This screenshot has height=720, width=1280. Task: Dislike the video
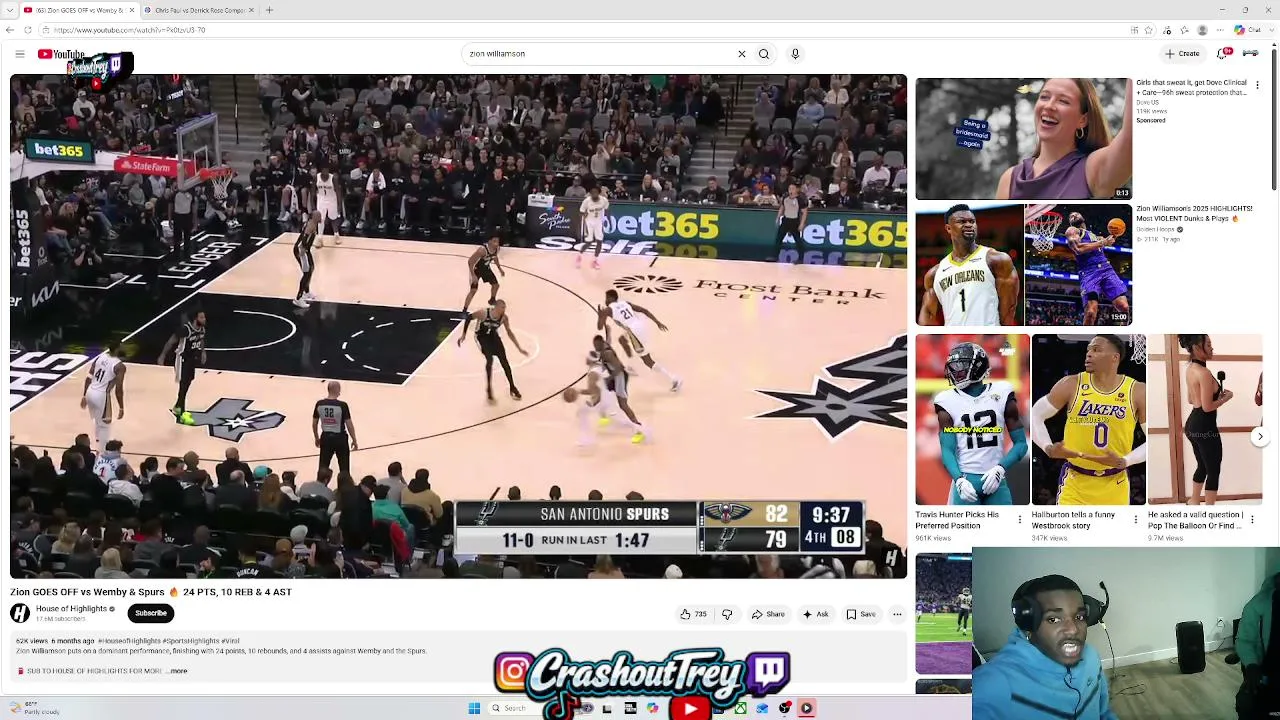tap(727, 614)
